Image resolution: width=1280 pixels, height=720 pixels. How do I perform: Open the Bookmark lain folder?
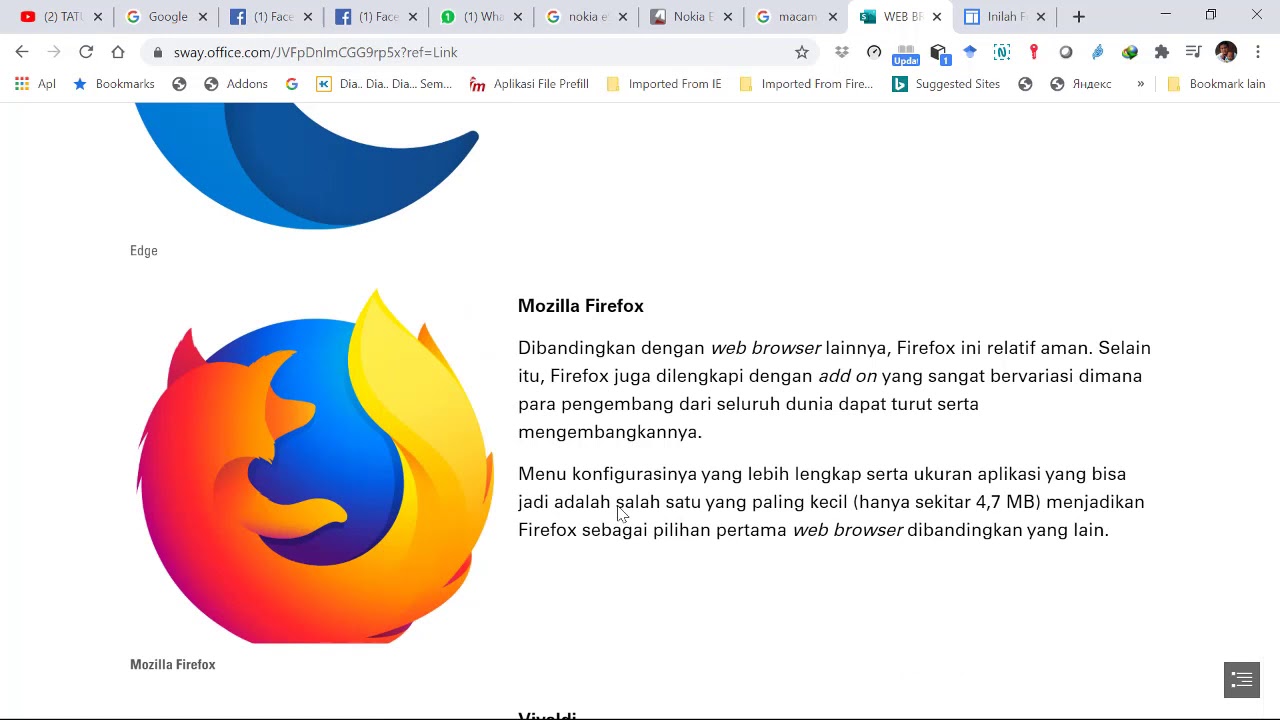click(1217, 84)
